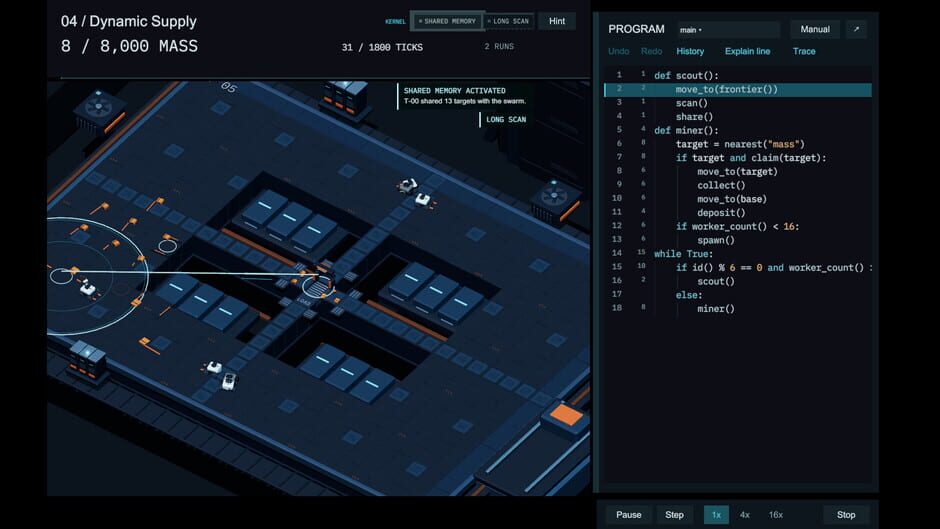Open the Explain line tab
The height and width of the screenshot is (529, 940).
(748, 52)
